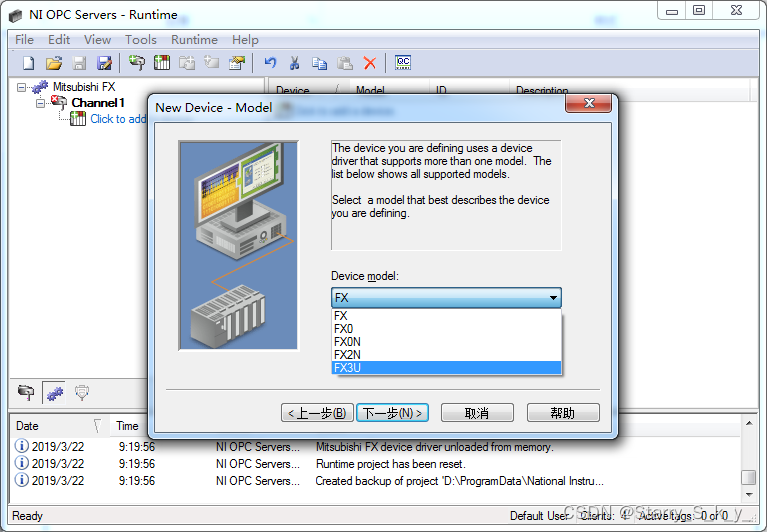The image size is (767, 532).
Task: Collapse the Mitsubishi FX tree node
Action: pos(21,88)
